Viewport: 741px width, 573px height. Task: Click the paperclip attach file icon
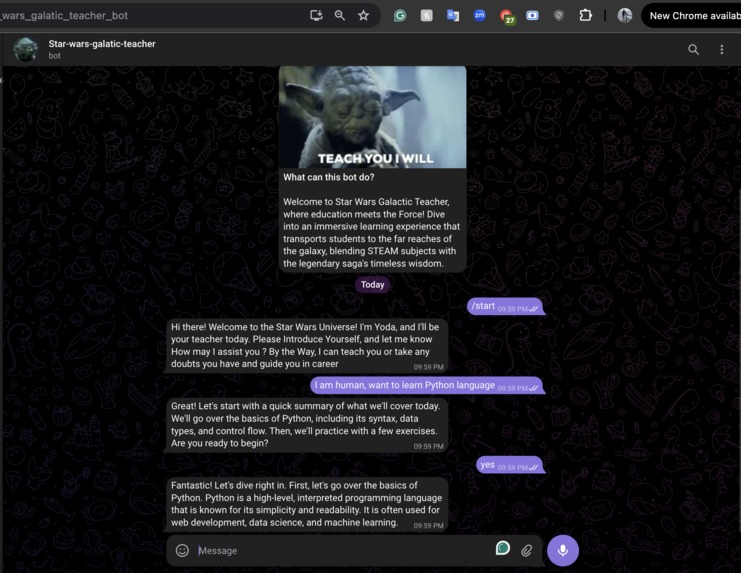point(527,550)
